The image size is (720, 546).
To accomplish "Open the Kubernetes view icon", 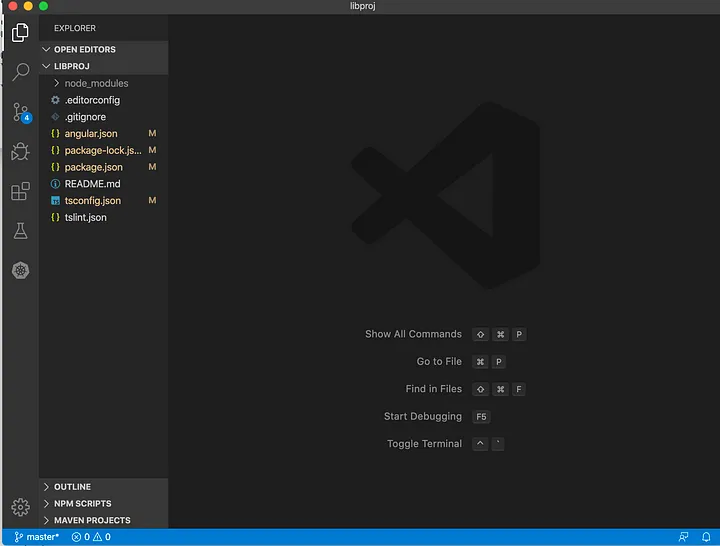I will tap(20, 271).
